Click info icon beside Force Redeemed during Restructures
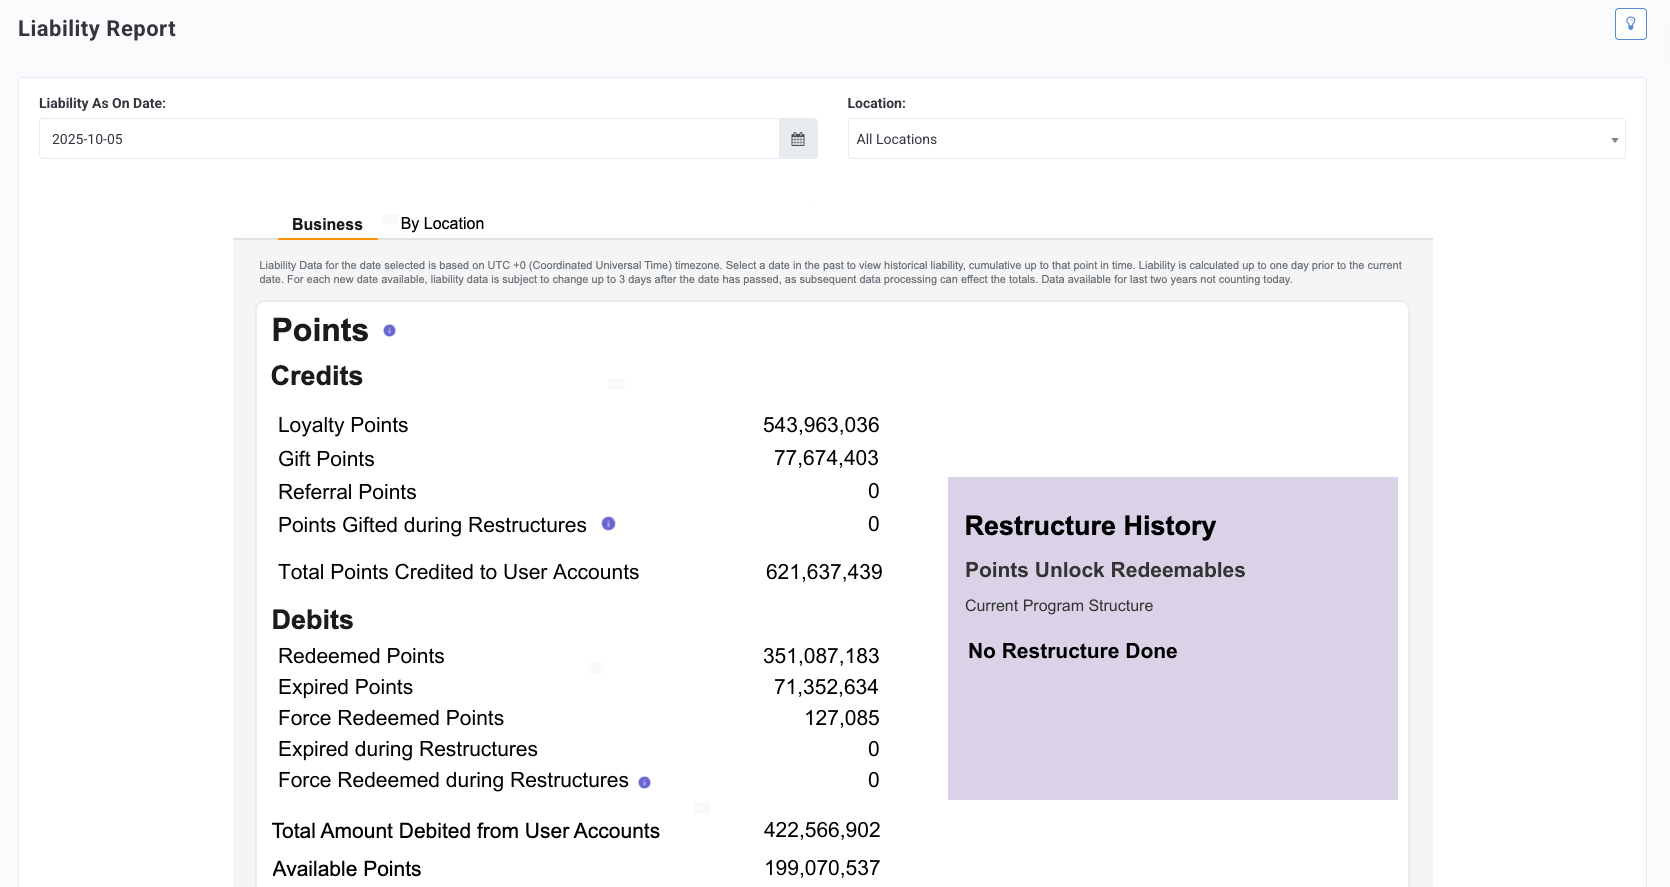Image resolution: width=1670 pixels, height=887 pixels. tap(644, 782)
